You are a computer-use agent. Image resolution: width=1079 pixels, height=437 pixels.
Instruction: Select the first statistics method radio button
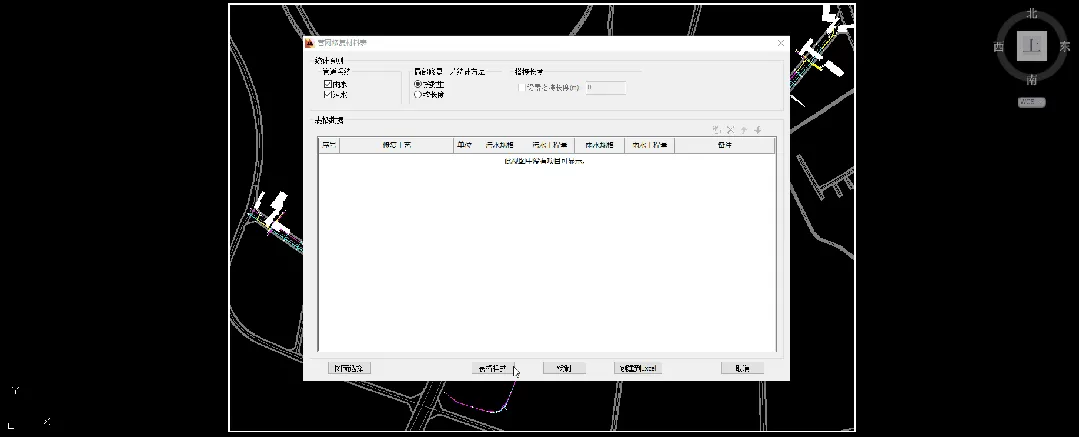[x=418, y=85]
